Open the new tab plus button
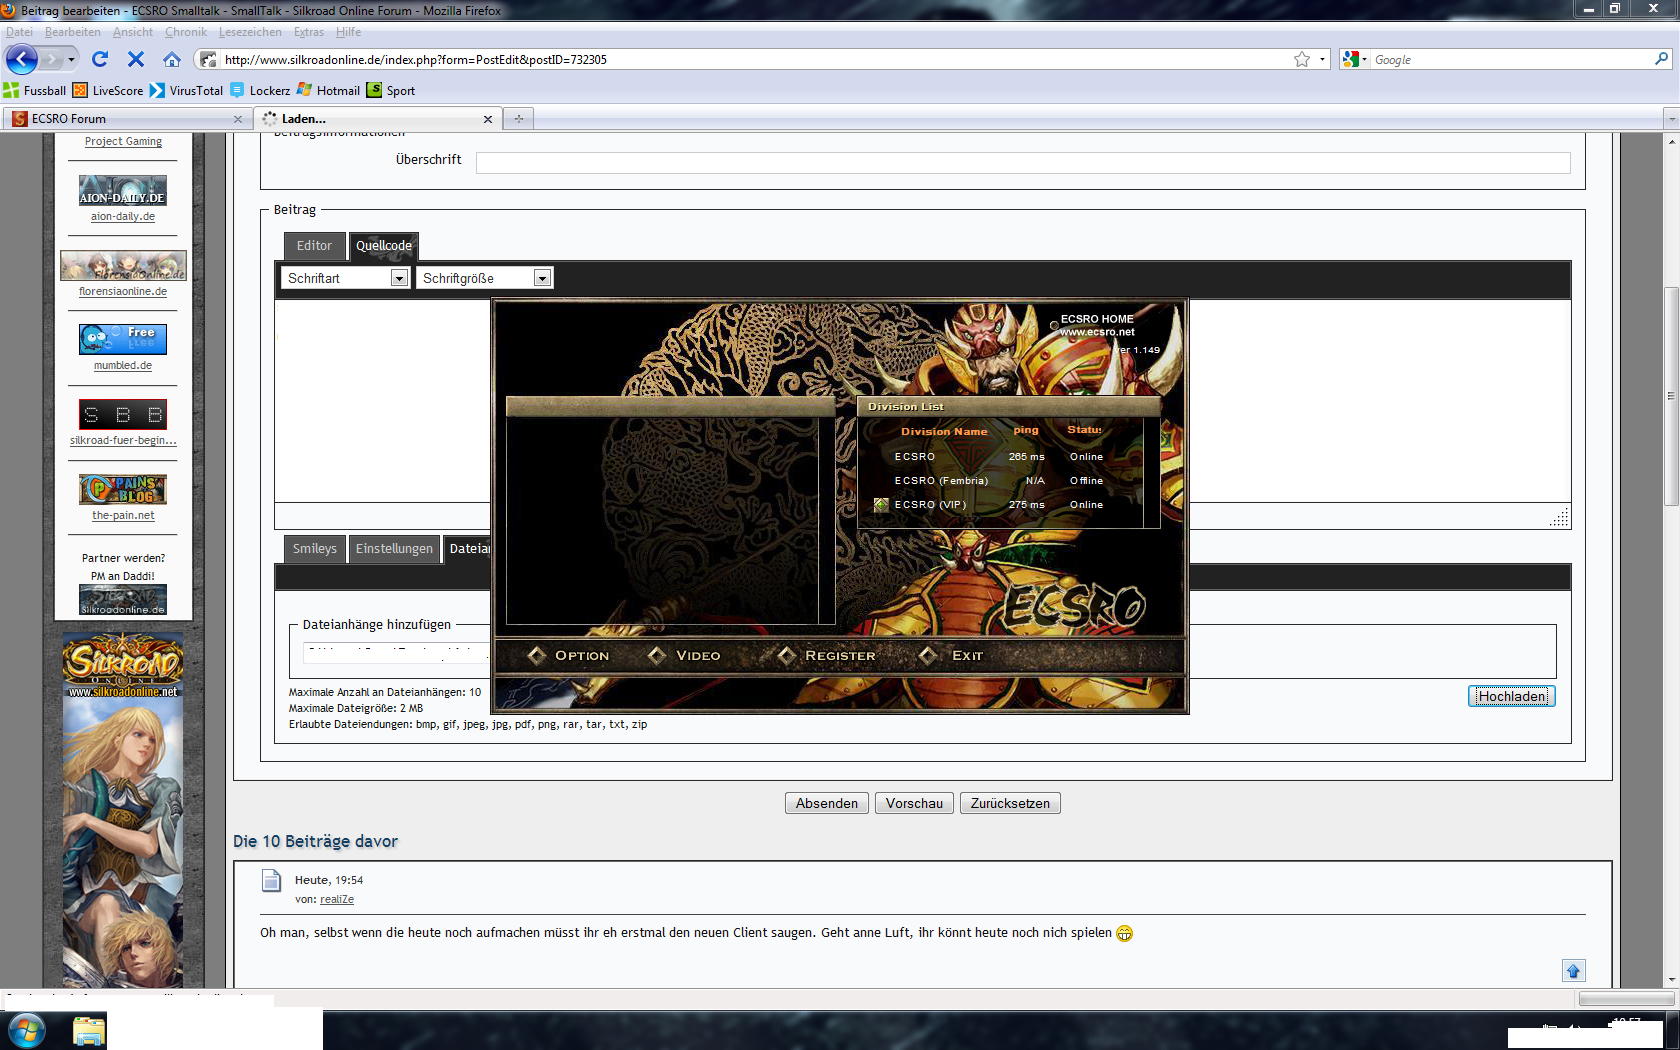The width and height of the screenshot is (1680, 1050). (x=518, y=119)
